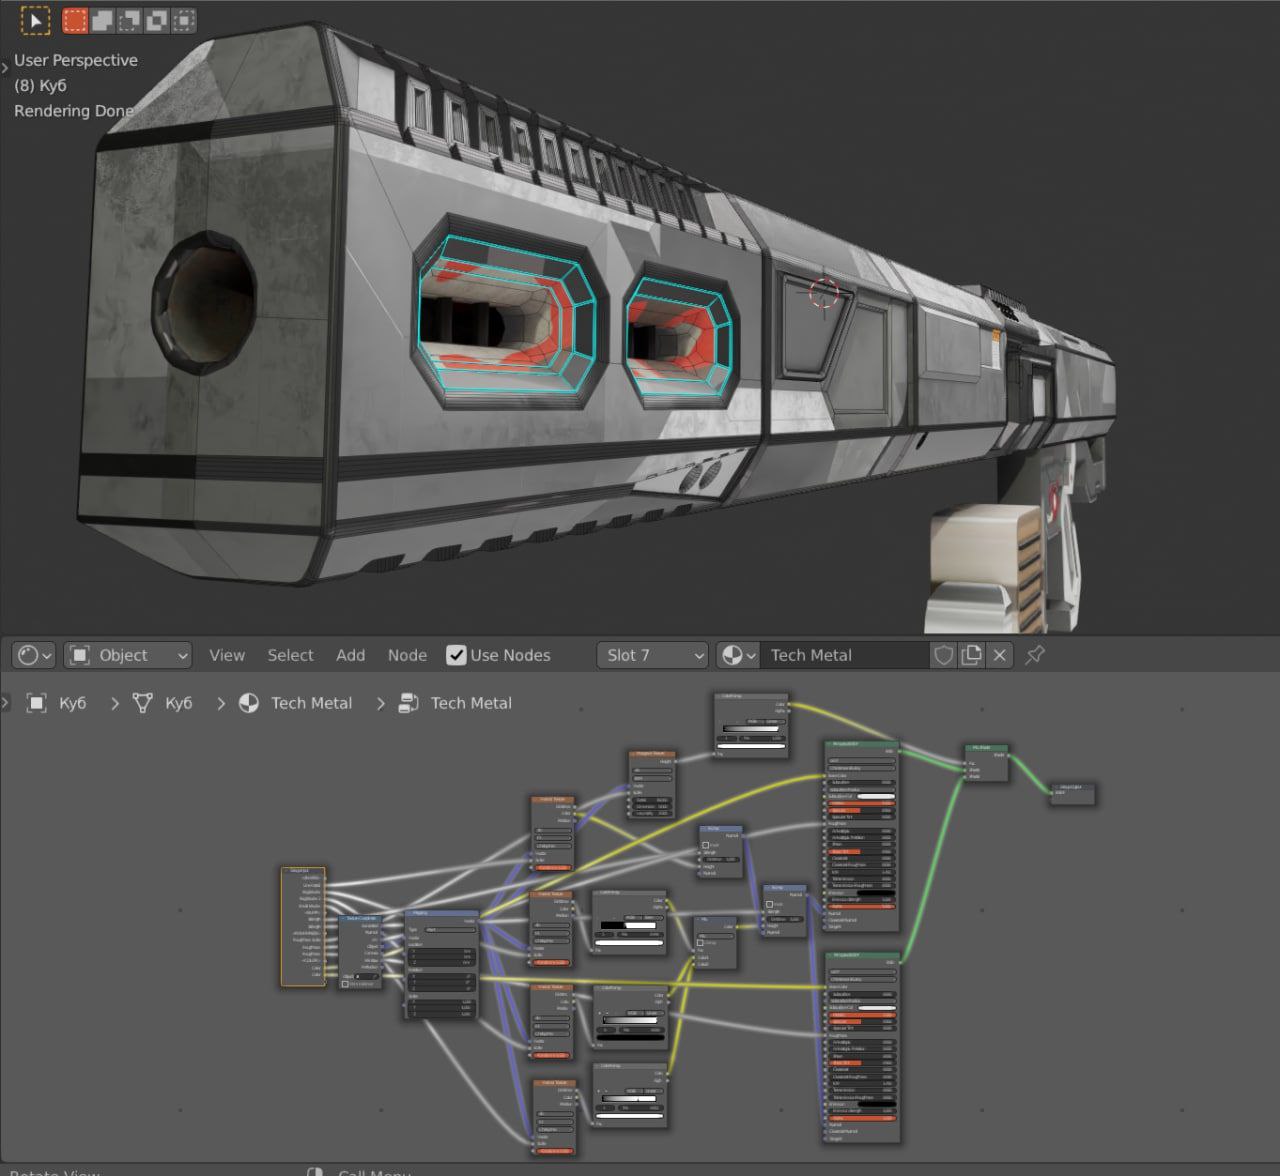The image size is (1280, 1176).
Task: Open the Slot 7 material slot dropdown
Action: pos(654,655)
